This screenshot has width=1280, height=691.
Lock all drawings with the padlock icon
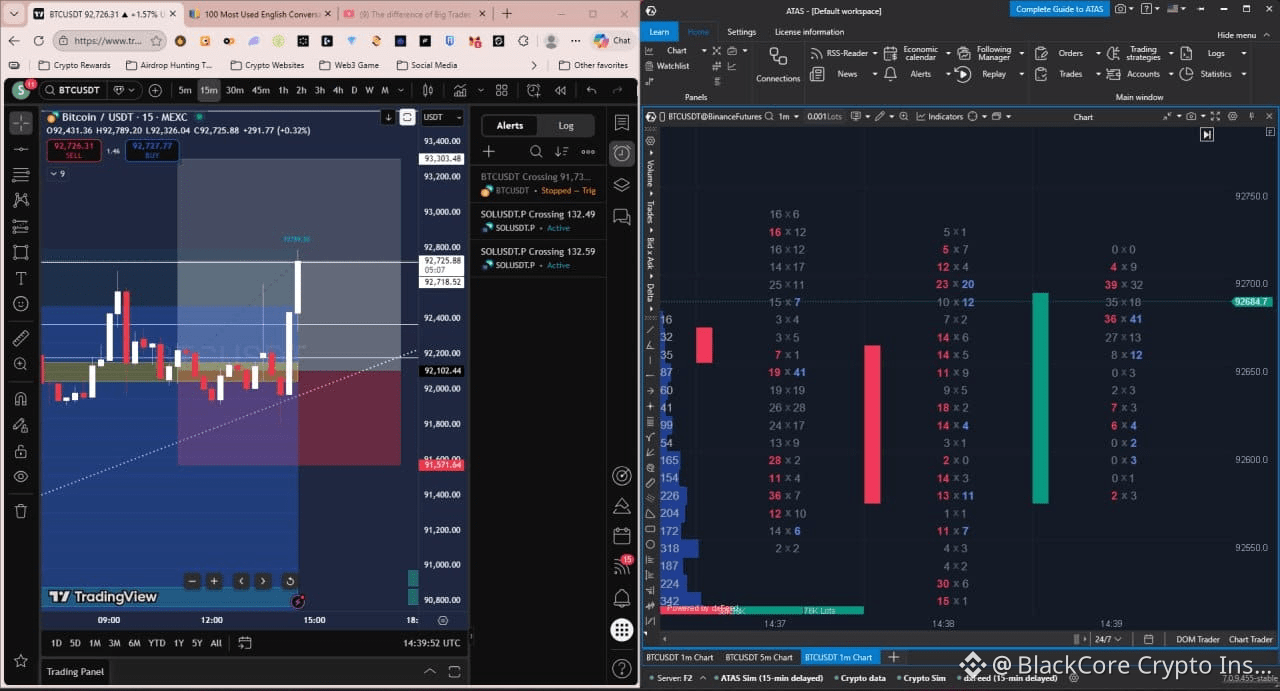click(21, 451)
